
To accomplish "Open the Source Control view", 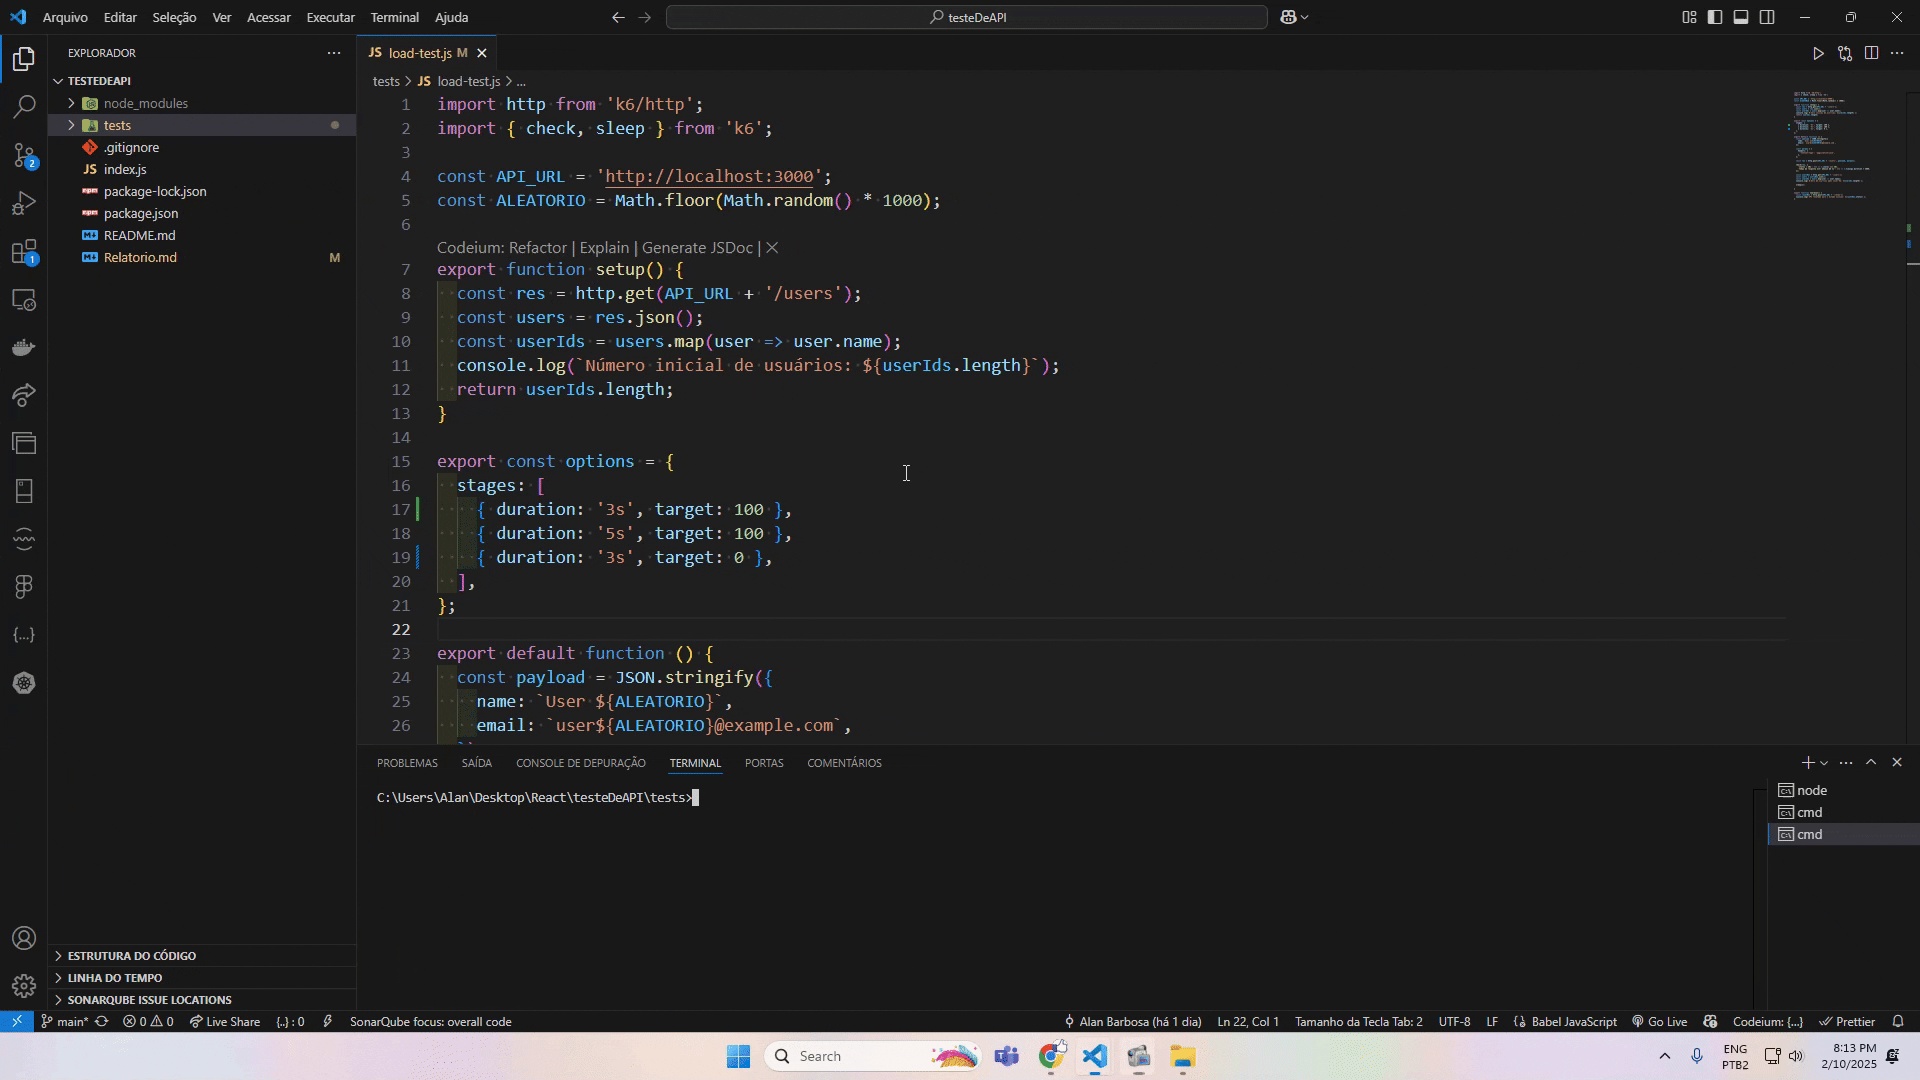I will click(x=24, y=155).
